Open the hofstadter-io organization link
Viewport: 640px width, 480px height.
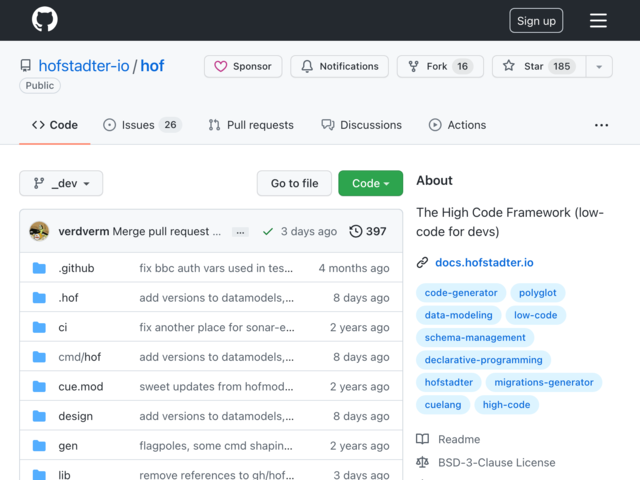point(84,66)
